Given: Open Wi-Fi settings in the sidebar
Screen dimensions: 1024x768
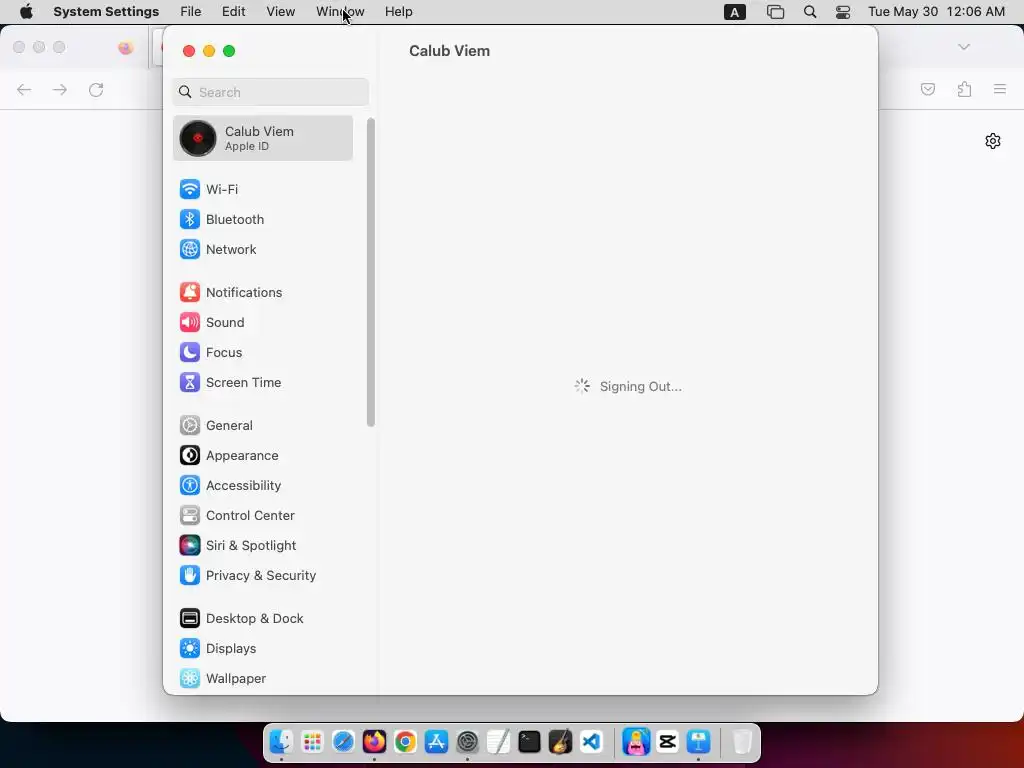Looking at the screenshot, I should coord(263,189).
